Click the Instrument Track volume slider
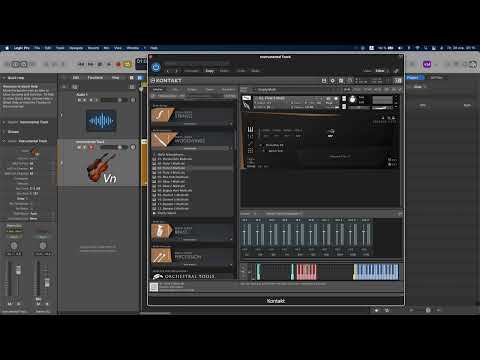The image size is (480, 360). coord(114,147)
